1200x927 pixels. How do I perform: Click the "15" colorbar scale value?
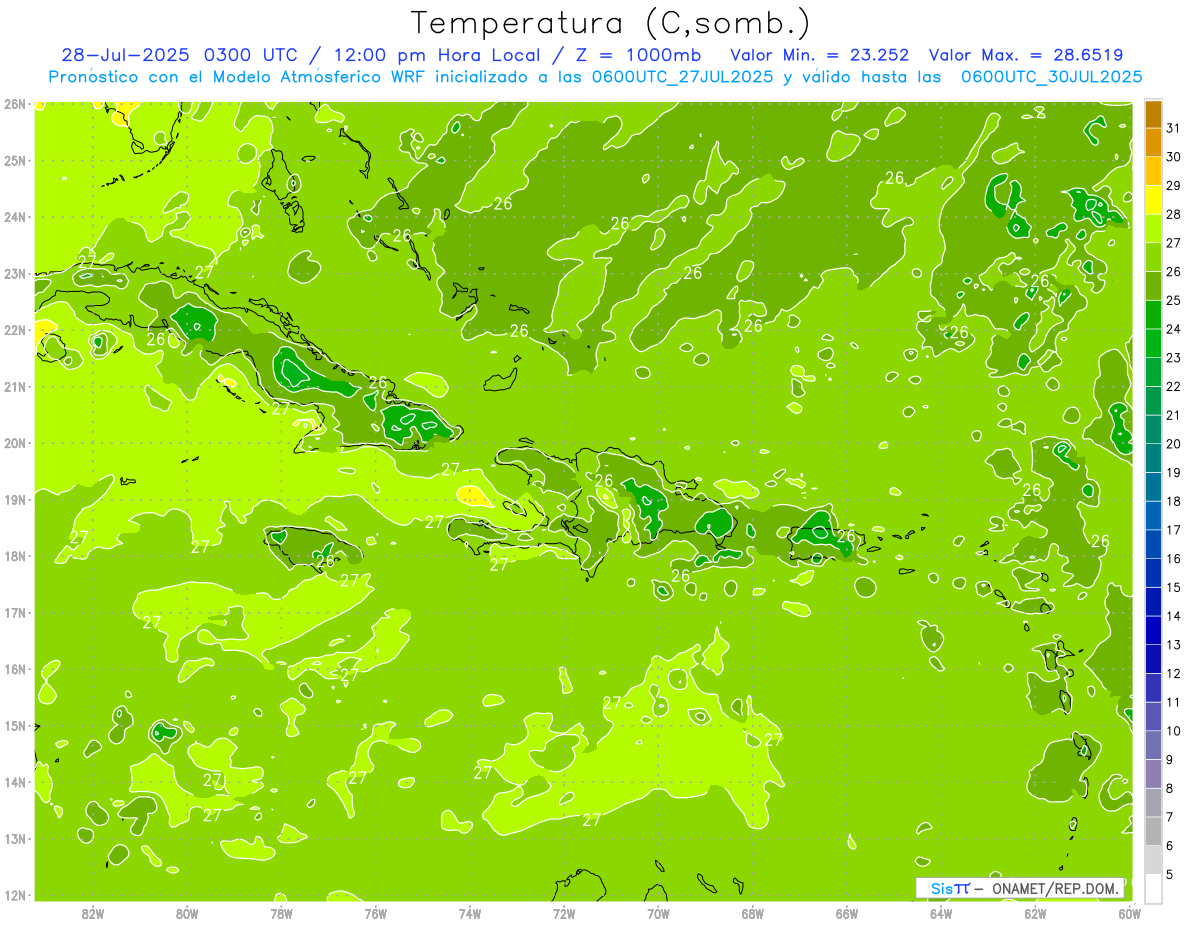pos(1174,587)
